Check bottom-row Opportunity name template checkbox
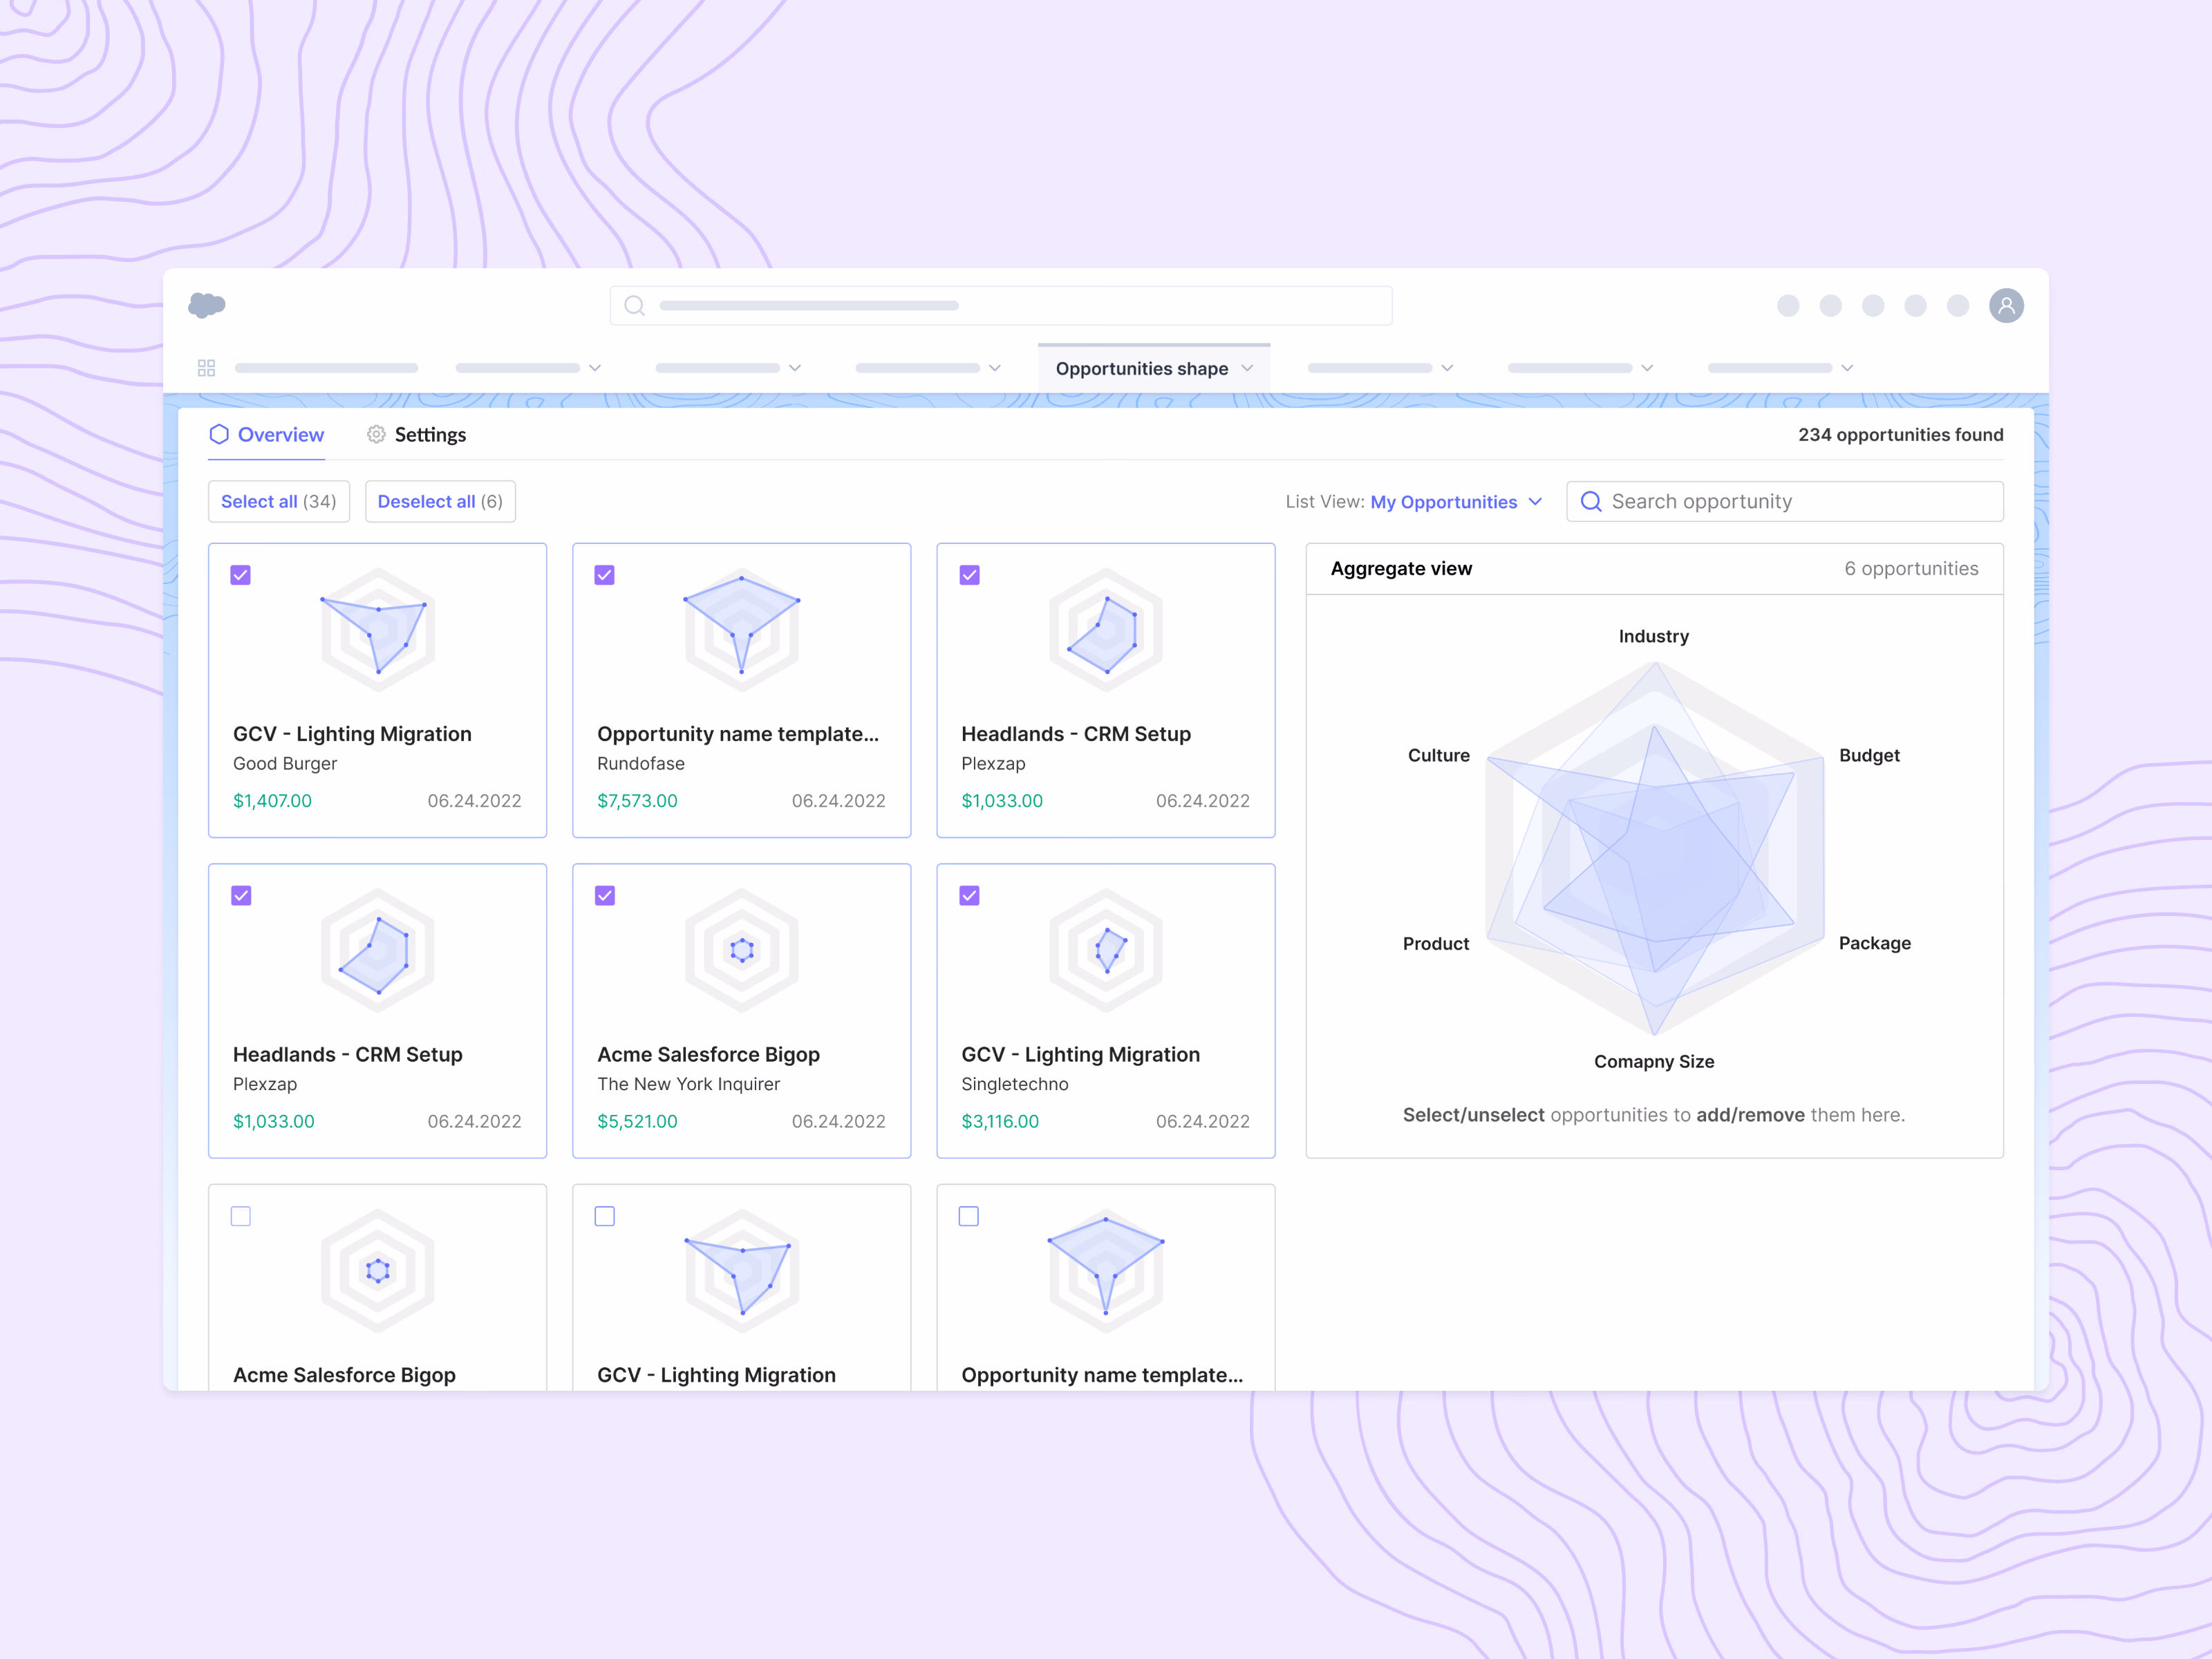The height and width of the screenshot is (1659, 2212). click(969, 1216)
